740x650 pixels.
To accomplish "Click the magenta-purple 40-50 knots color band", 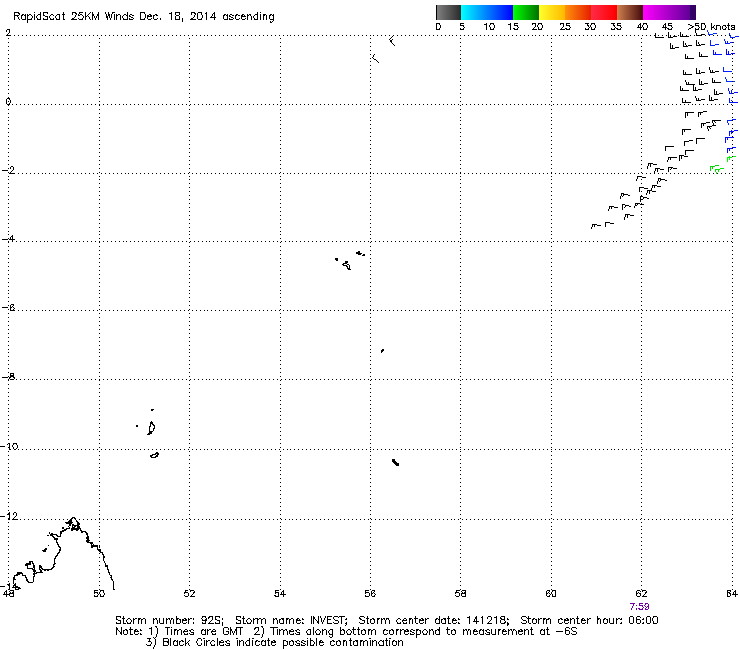I will [669, 12].
